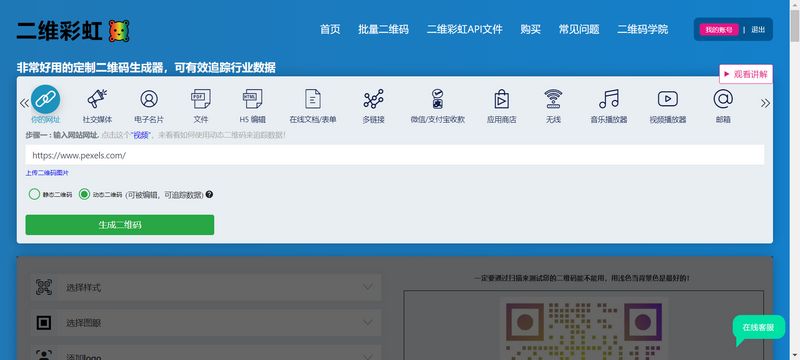
Task: Click the rainbow bear logo icon
Action: pyautogui.click(x=119, y=31)
